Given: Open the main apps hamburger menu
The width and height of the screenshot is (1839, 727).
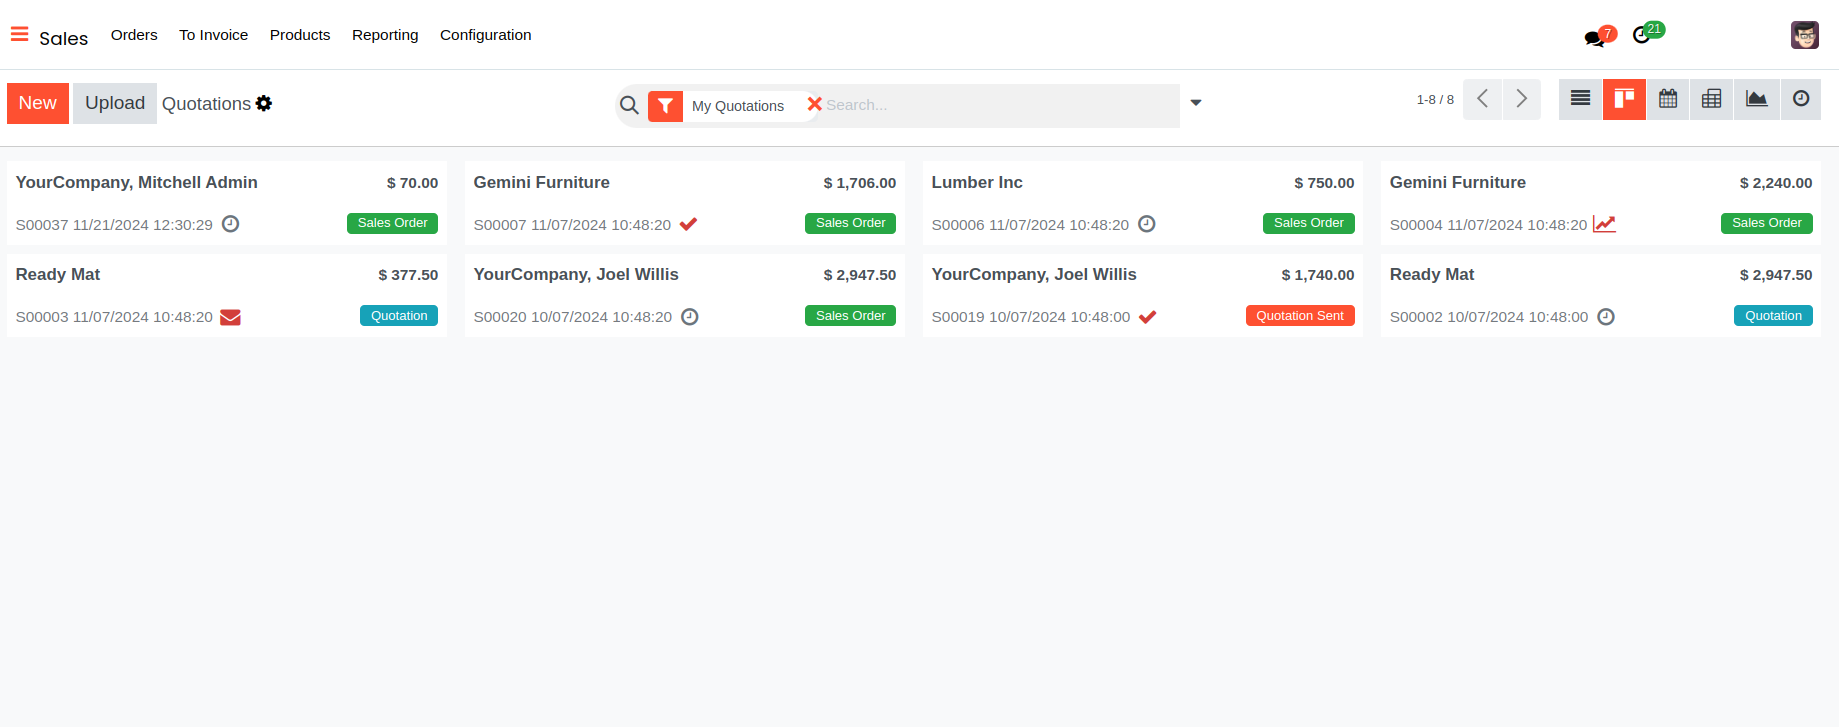Looking at the screenshot, I should click(x=19, y=35).
